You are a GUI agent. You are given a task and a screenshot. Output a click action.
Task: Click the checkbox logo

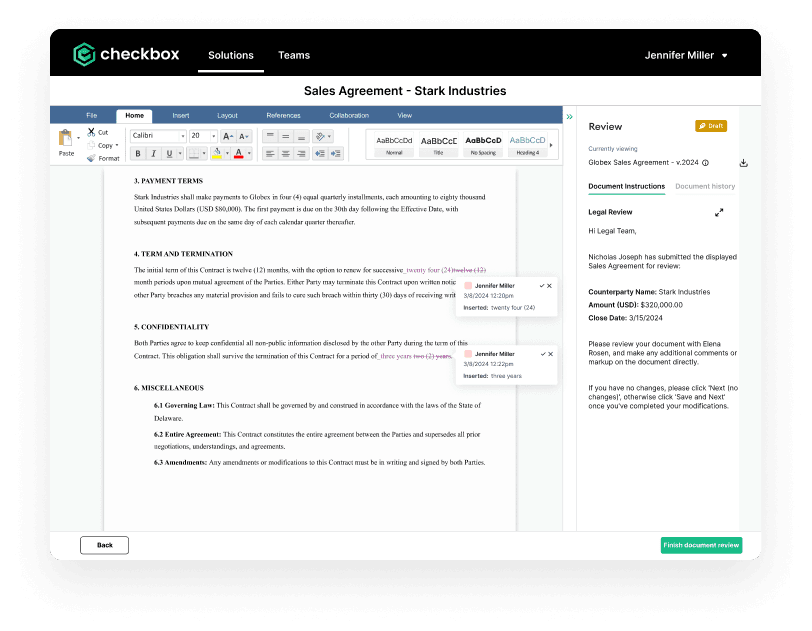click(x=126, y=54)
